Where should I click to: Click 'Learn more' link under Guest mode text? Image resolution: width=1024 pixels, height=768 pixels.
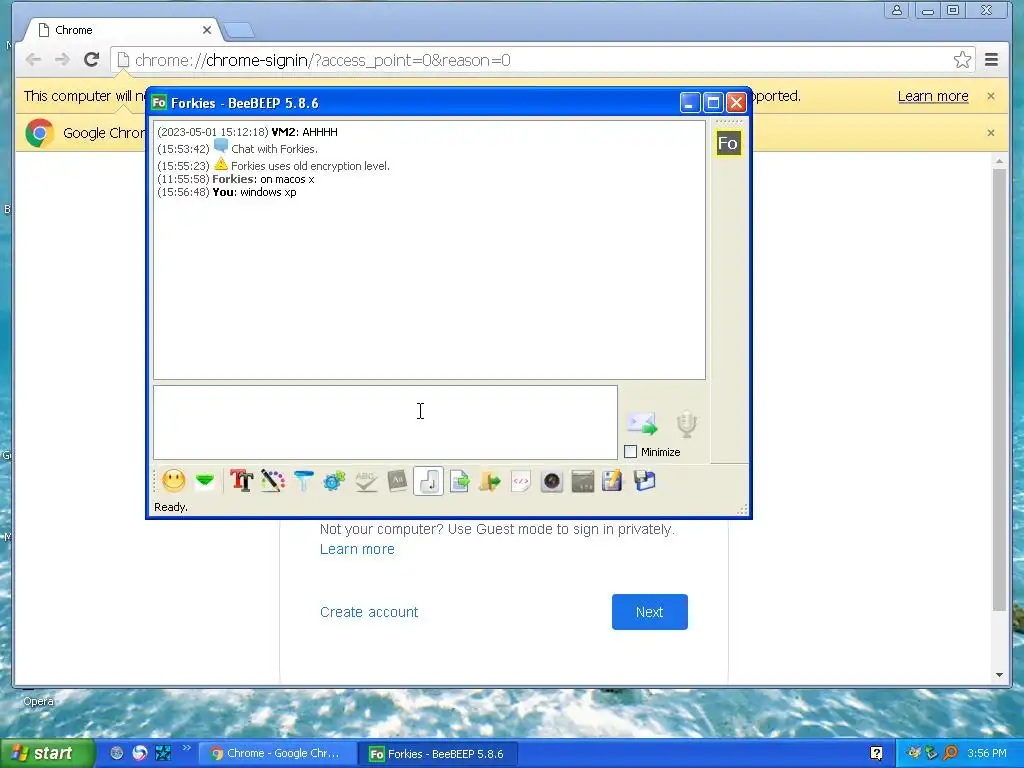tap(357, 549)
